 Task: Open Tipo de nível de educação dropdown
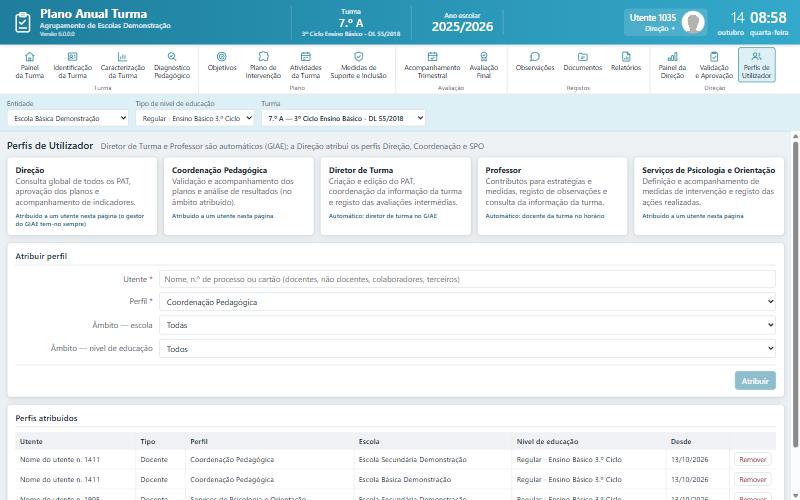click(195, 118)
